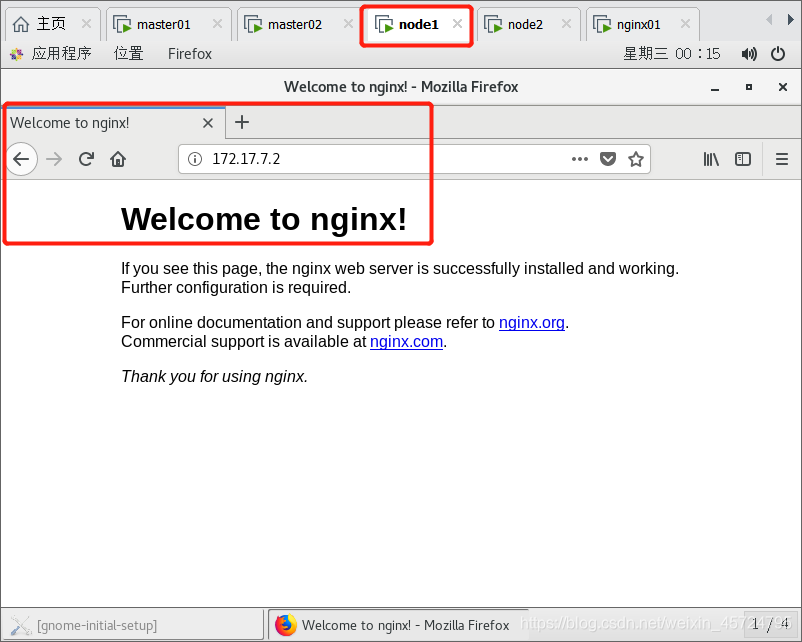
Task: Toggle the Firefox sidebar view
Action: (743, 159)
